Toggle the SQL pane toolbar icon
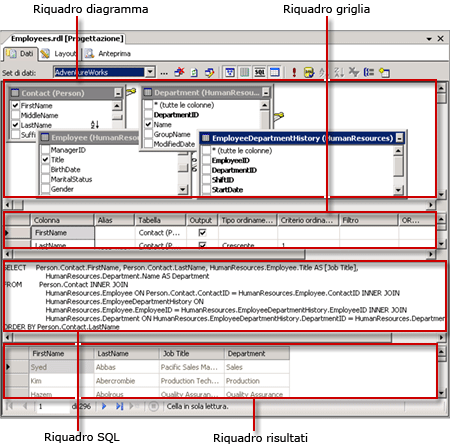The image size is (450, 447). pyautogui.click(x=260, y=72)
